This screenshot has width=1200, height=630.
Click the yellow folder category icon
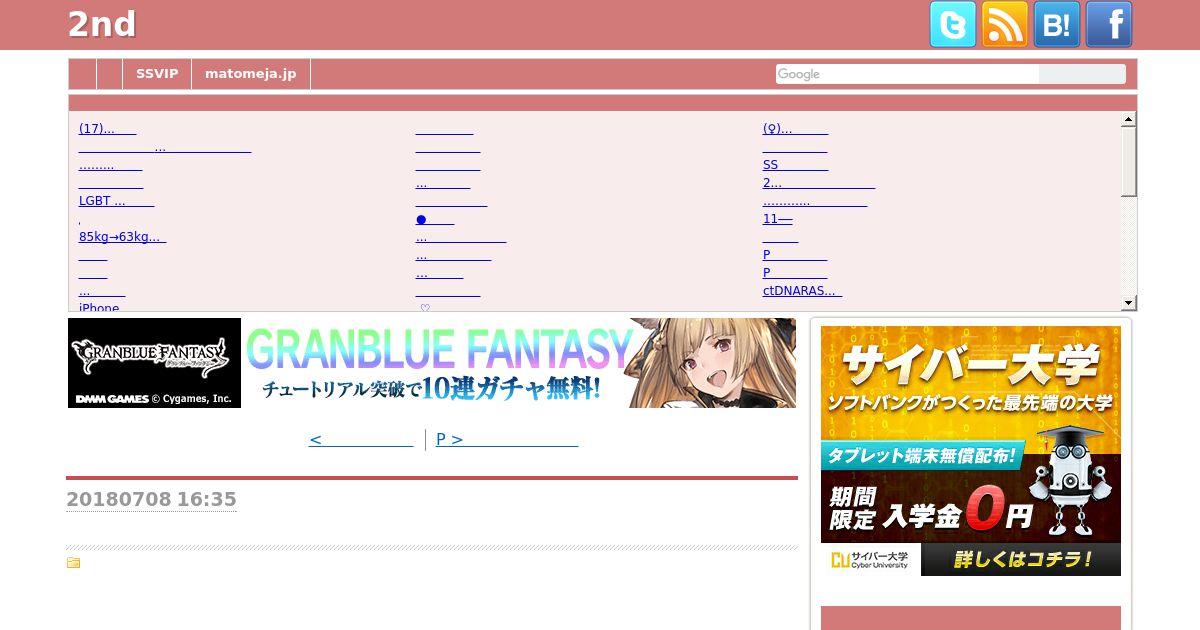coord(73,563)
